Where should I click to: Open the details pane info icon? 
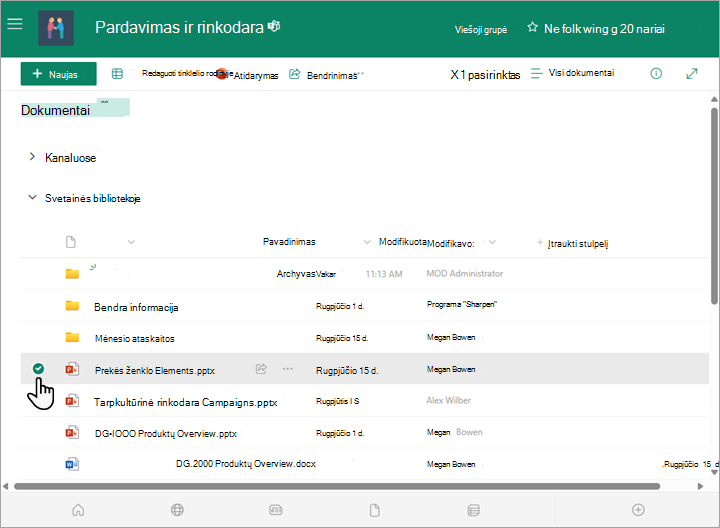tap(656, 73)
